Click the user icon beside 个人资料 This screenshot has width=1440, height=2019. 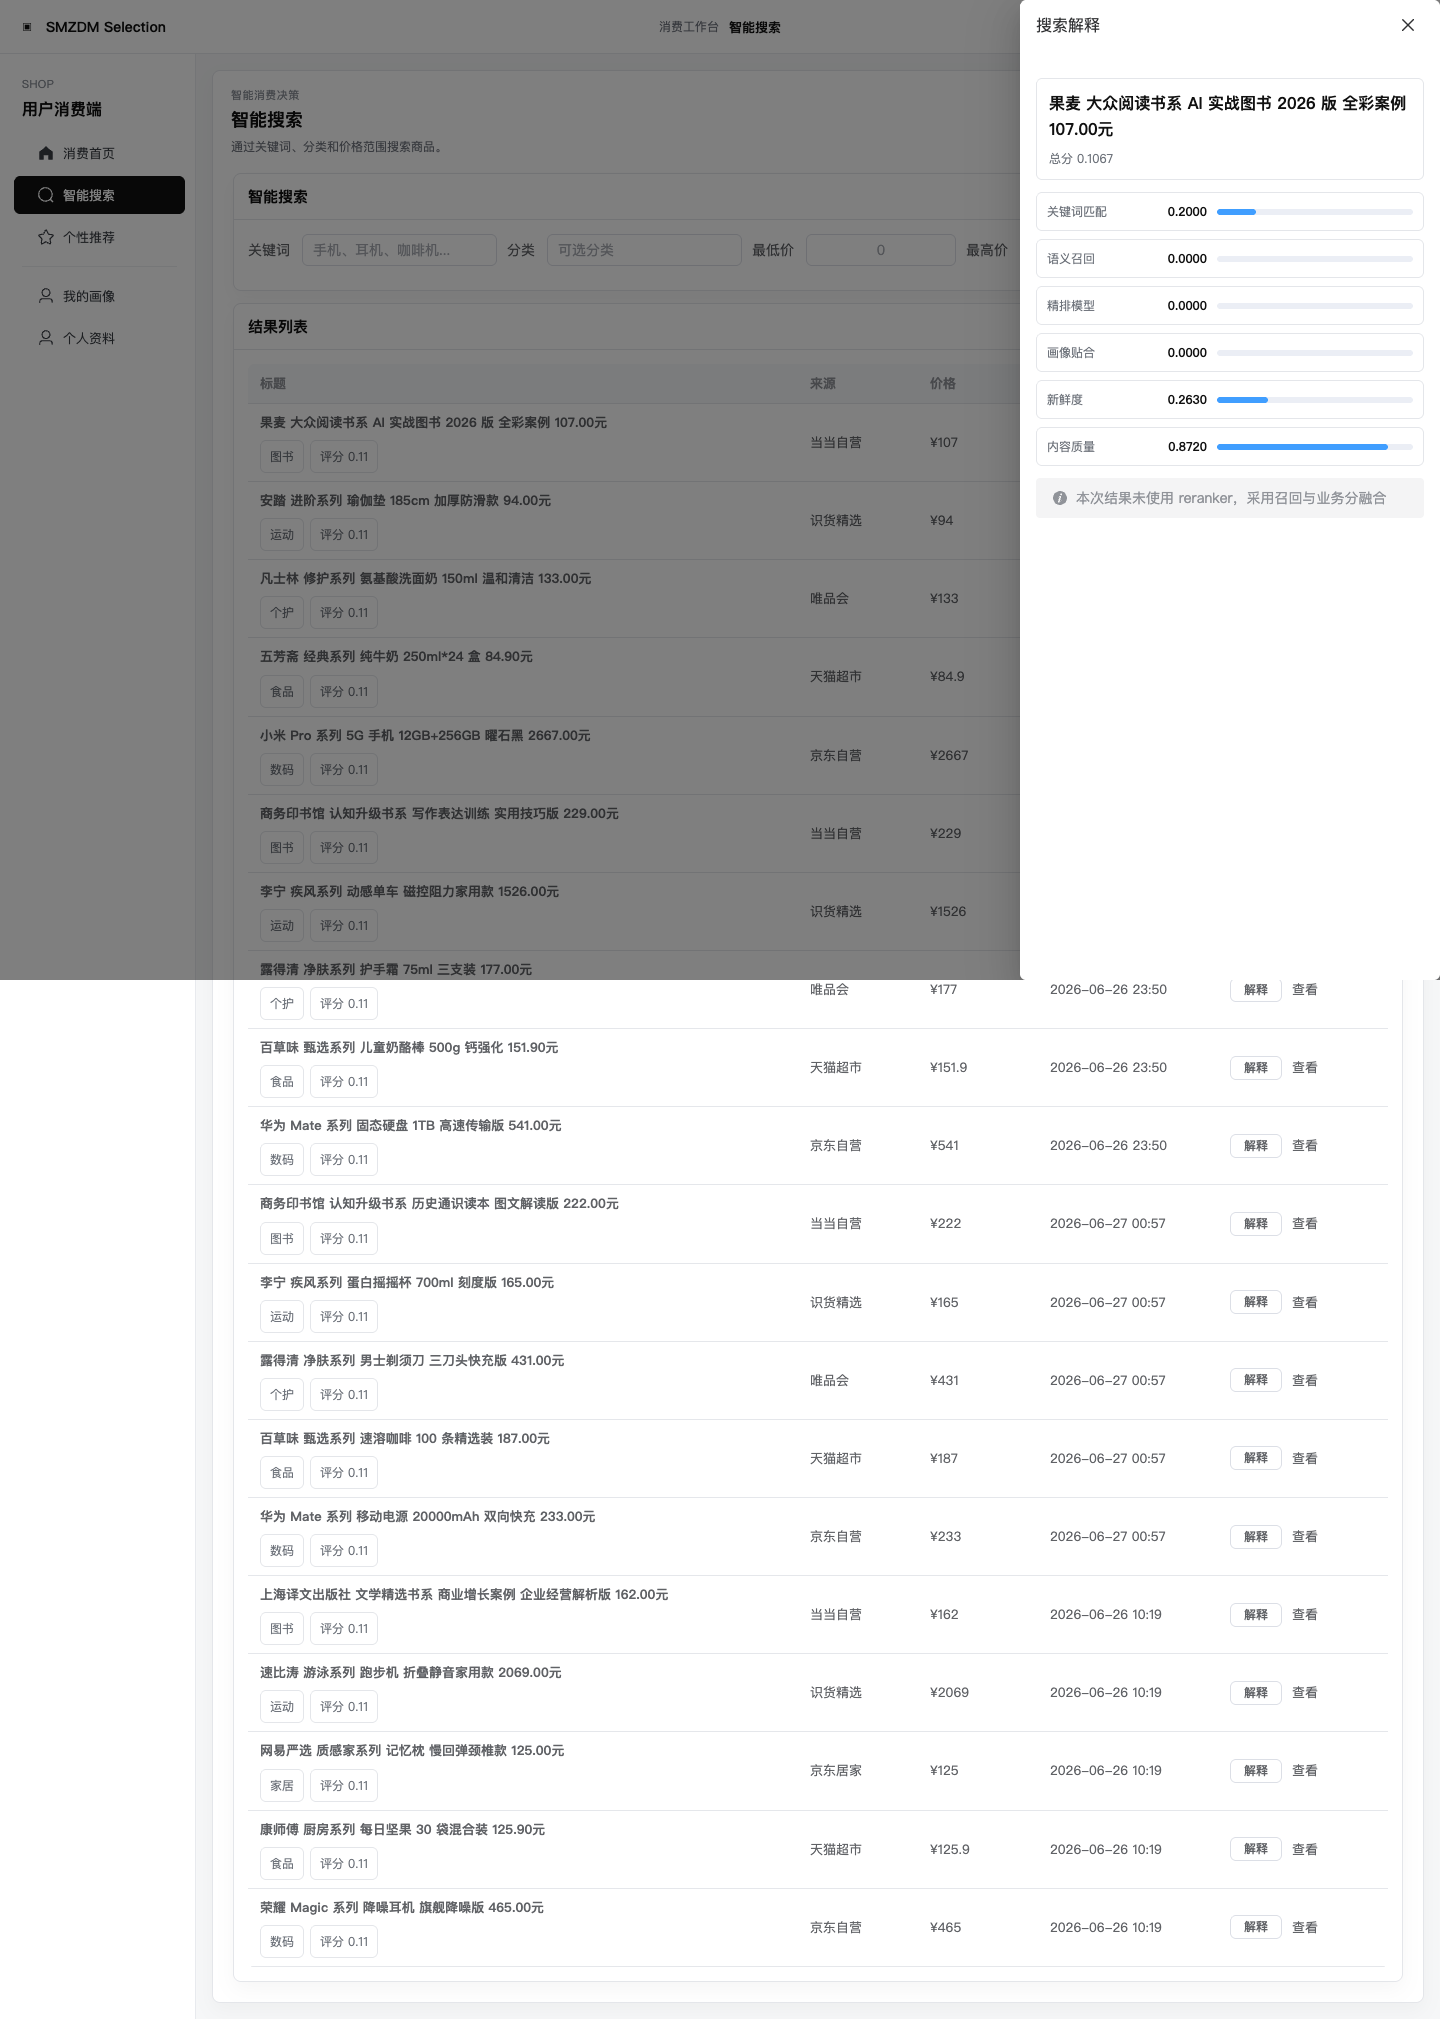coord(46,338)
